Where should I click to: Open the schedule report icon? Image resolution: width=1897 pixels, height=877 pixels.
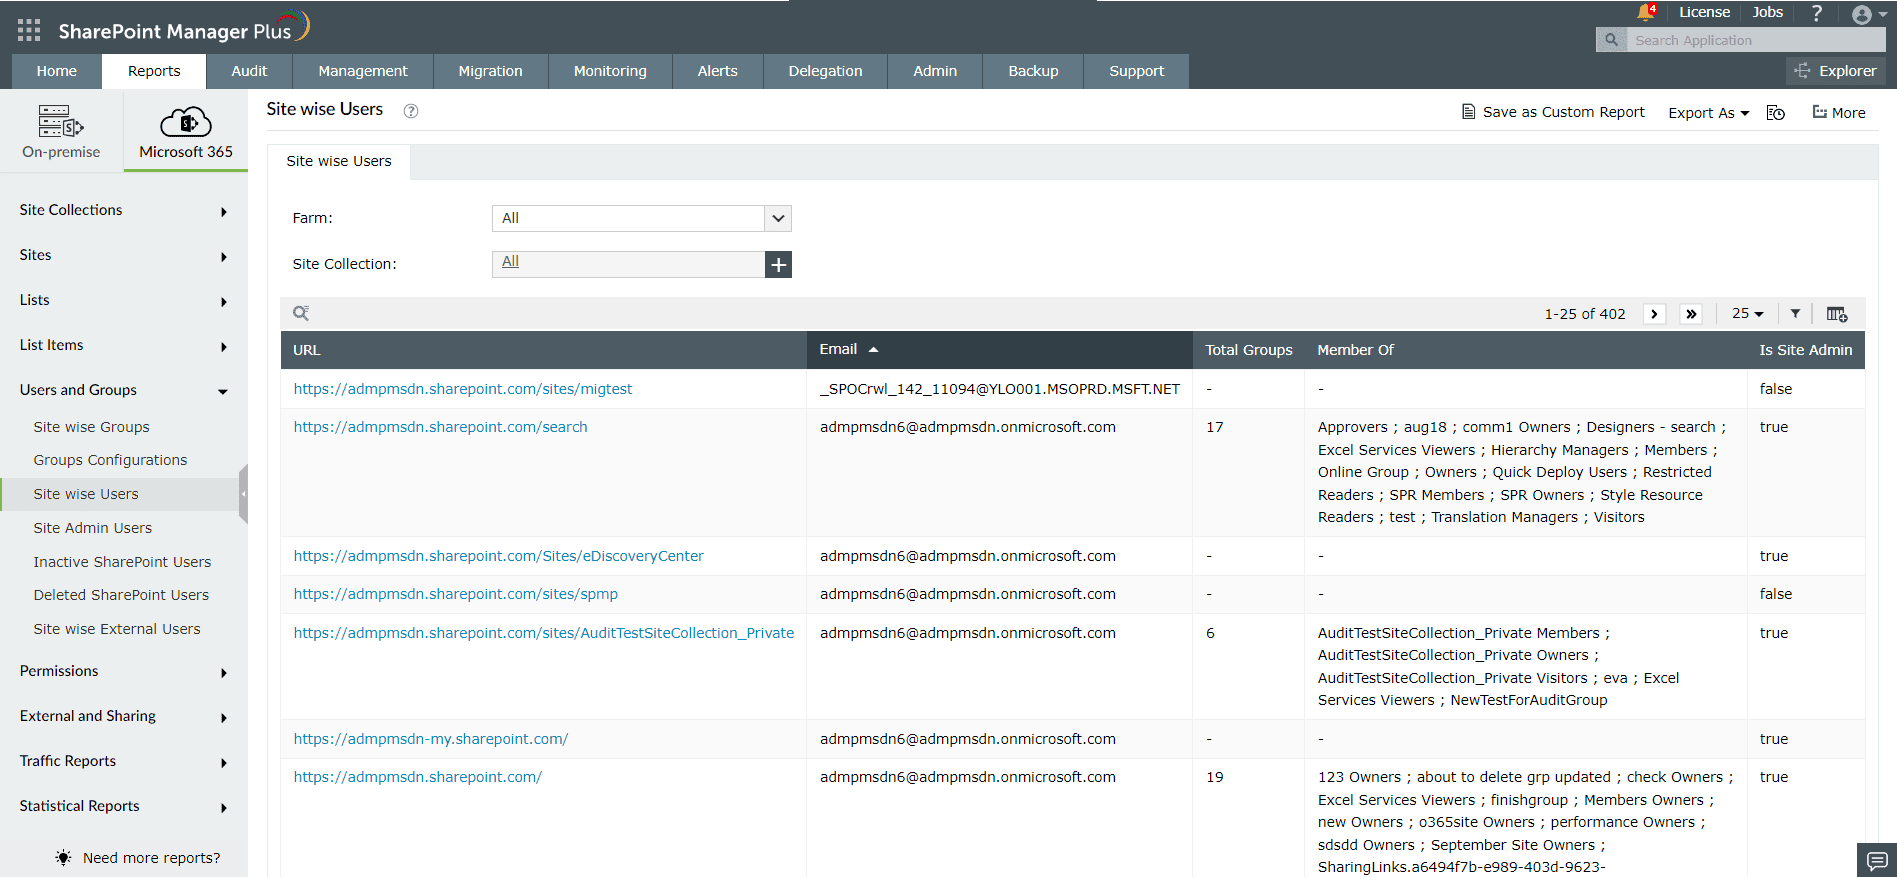(1776, 113)
